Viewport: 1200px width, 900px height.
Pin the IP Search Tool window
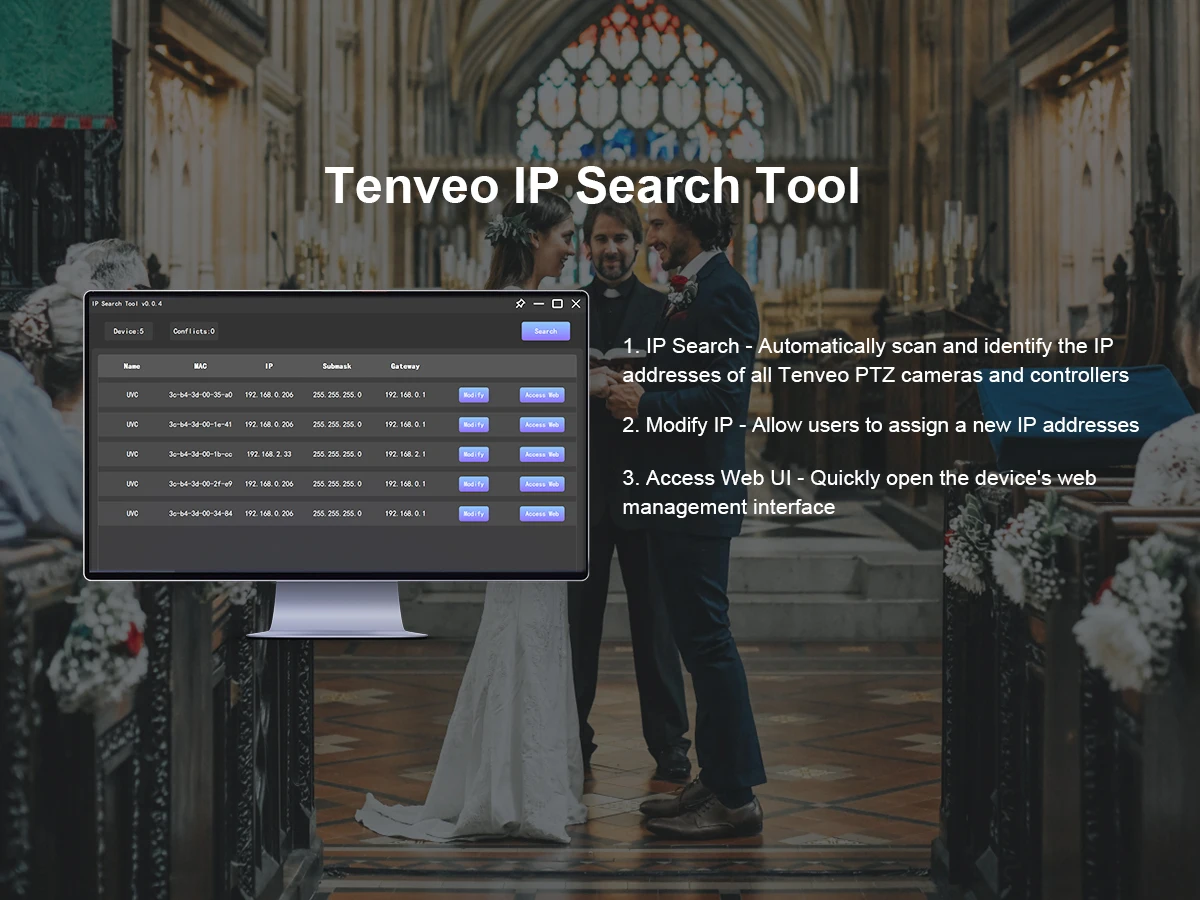[520, 303]
